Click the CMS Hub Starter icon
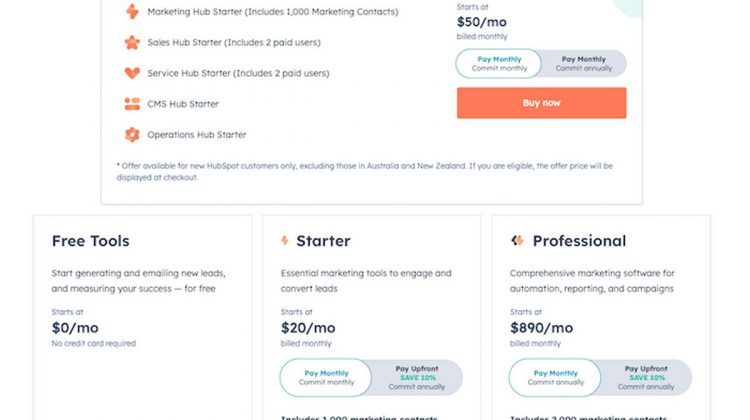This screenshot has width=750, height=420. pos(132,104)
